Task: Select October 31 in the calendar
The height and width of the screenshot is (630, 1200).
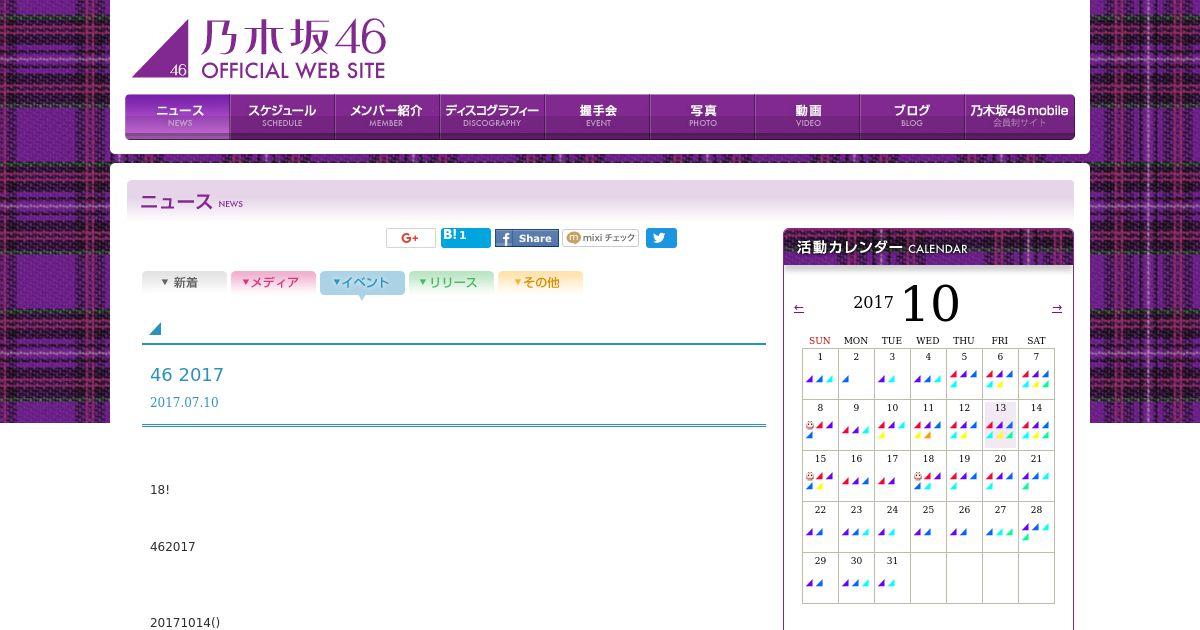Action: point(892,577)
